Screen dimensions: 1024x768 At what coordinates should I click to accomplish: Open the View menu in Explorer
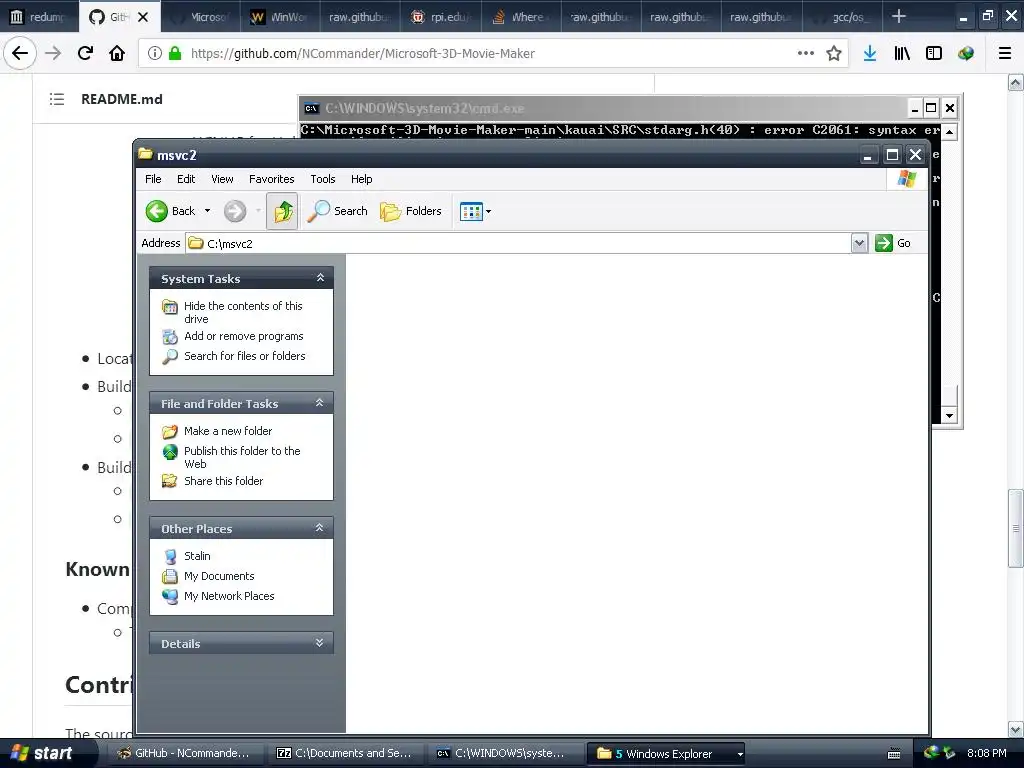point(222,179)
